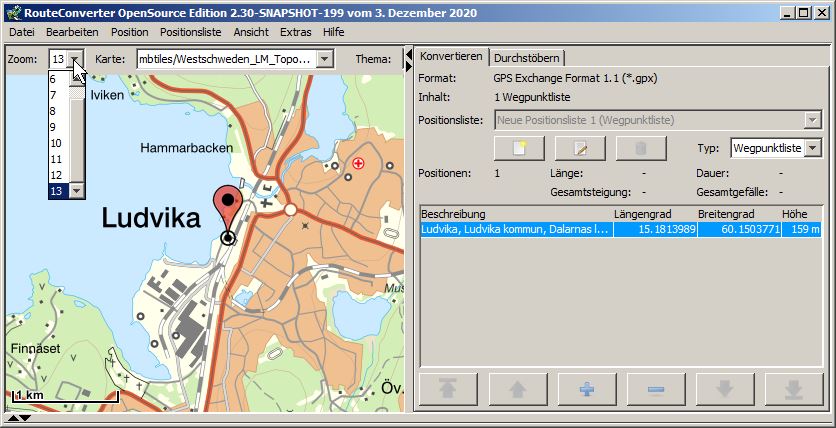836x428 pixels.
Task: Click the blue plus add position button
Action: 587,389
